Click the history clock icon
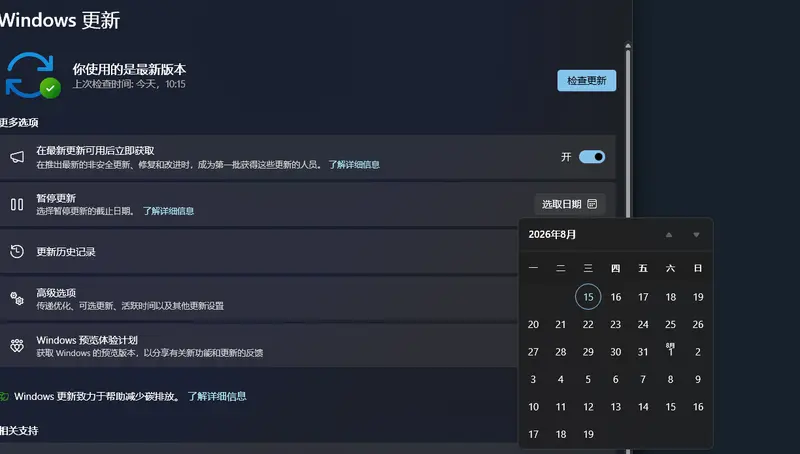 click(x=17, y=251)
